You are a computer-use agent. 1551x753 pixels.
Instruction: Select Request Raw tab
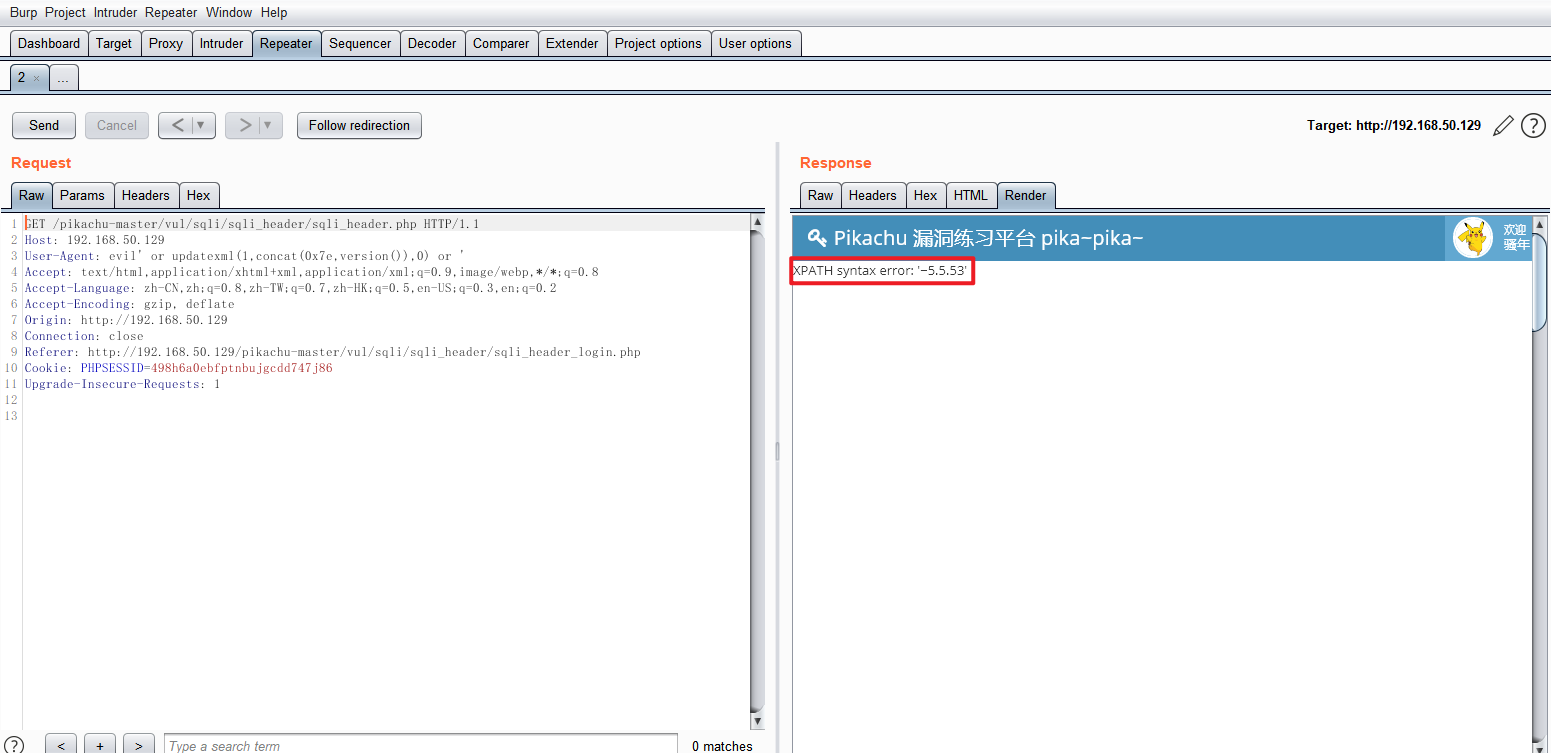point(32,196)
